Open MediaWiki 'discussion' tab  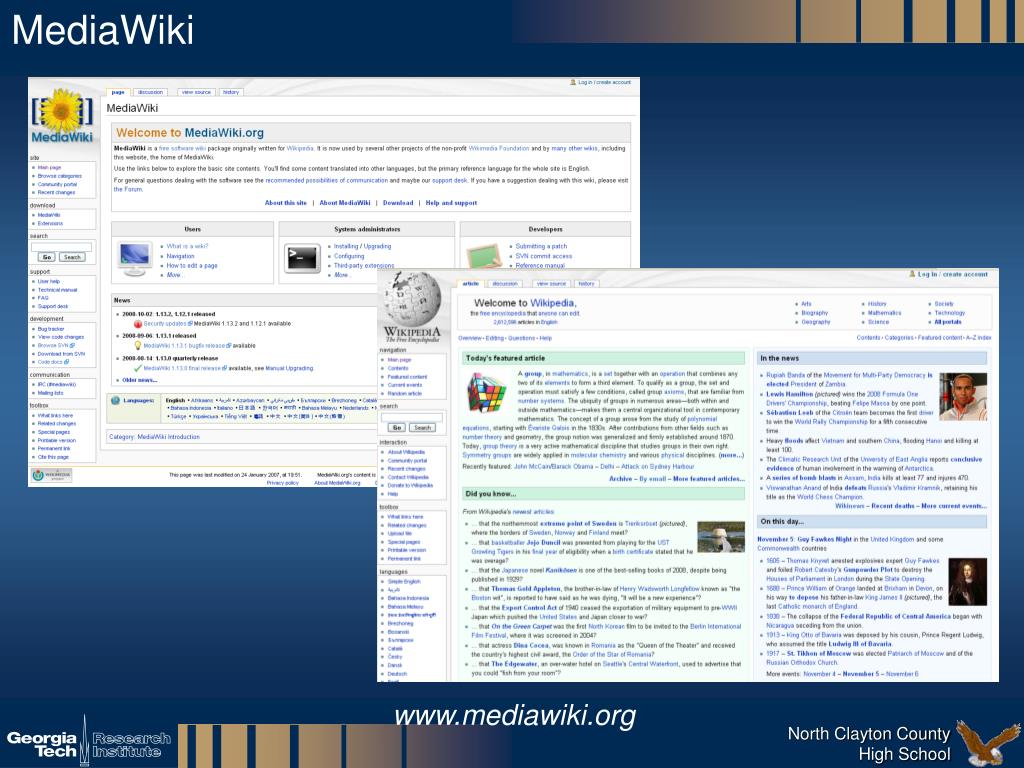(150, 92)
